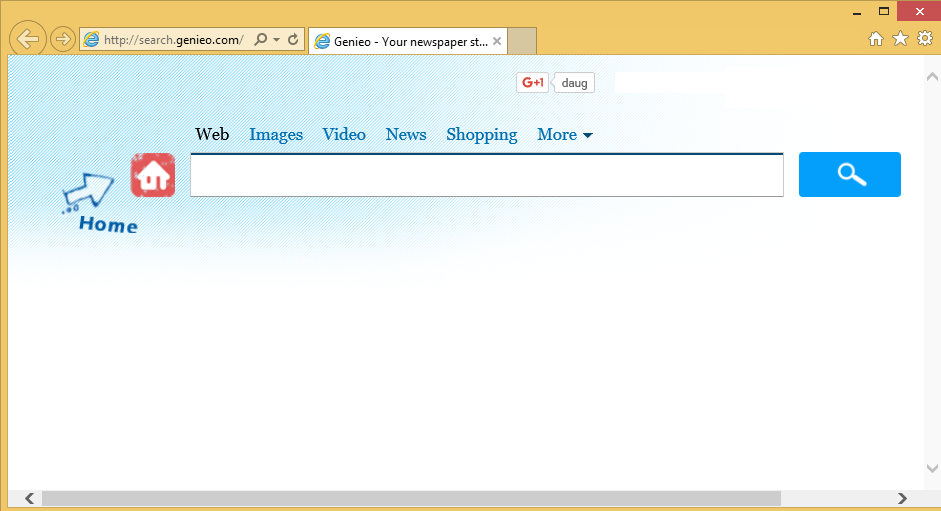The width and height of the screenshot is (941, 511).
Task: Click the horizontal scrollbar left arrow
Action: pos(29,498)
